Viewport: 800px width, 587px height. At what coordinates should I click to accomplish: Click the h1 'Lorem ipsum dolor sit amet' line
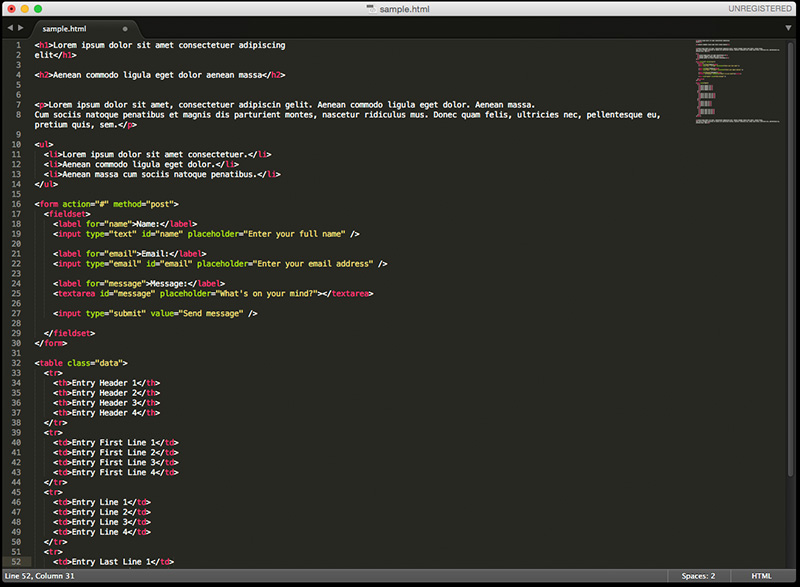(160, 45)
